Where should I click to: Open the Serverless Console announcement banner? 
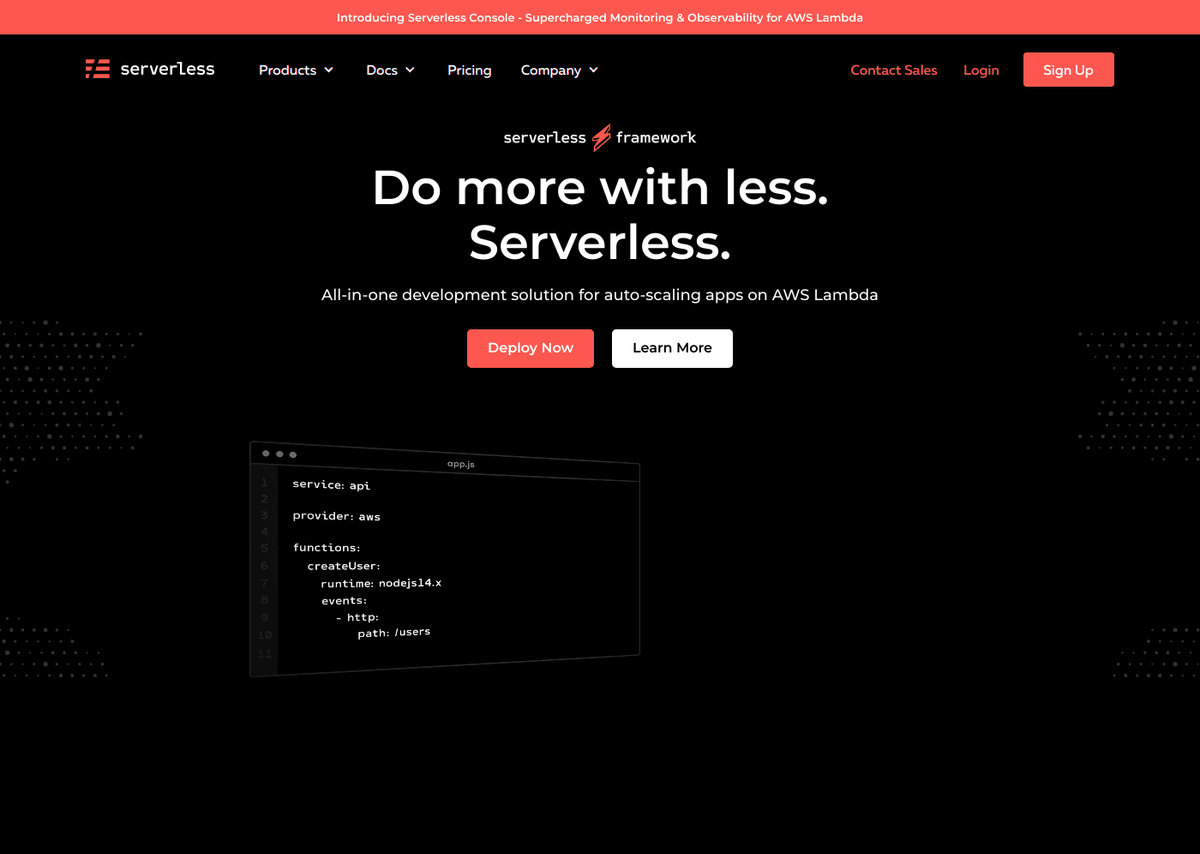click(600, 17)
